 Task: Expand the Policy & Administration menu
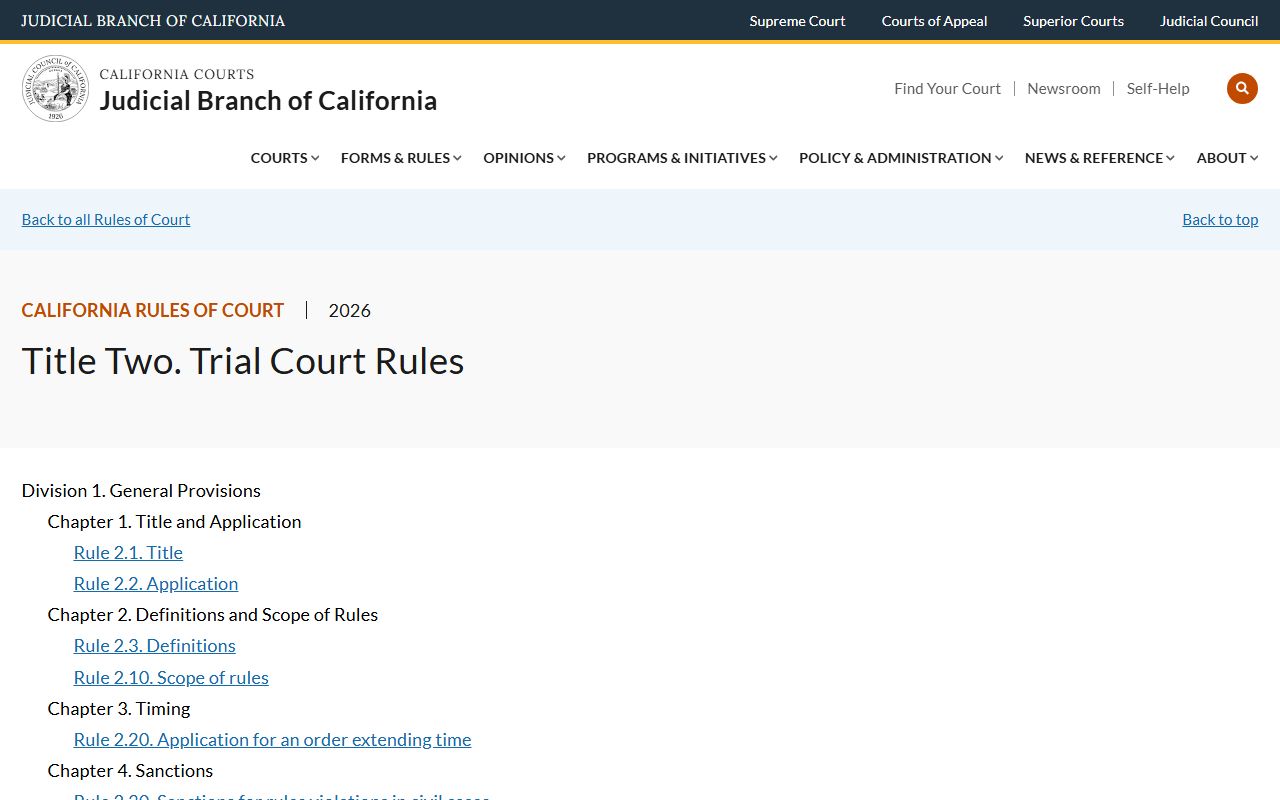(901, 158)
